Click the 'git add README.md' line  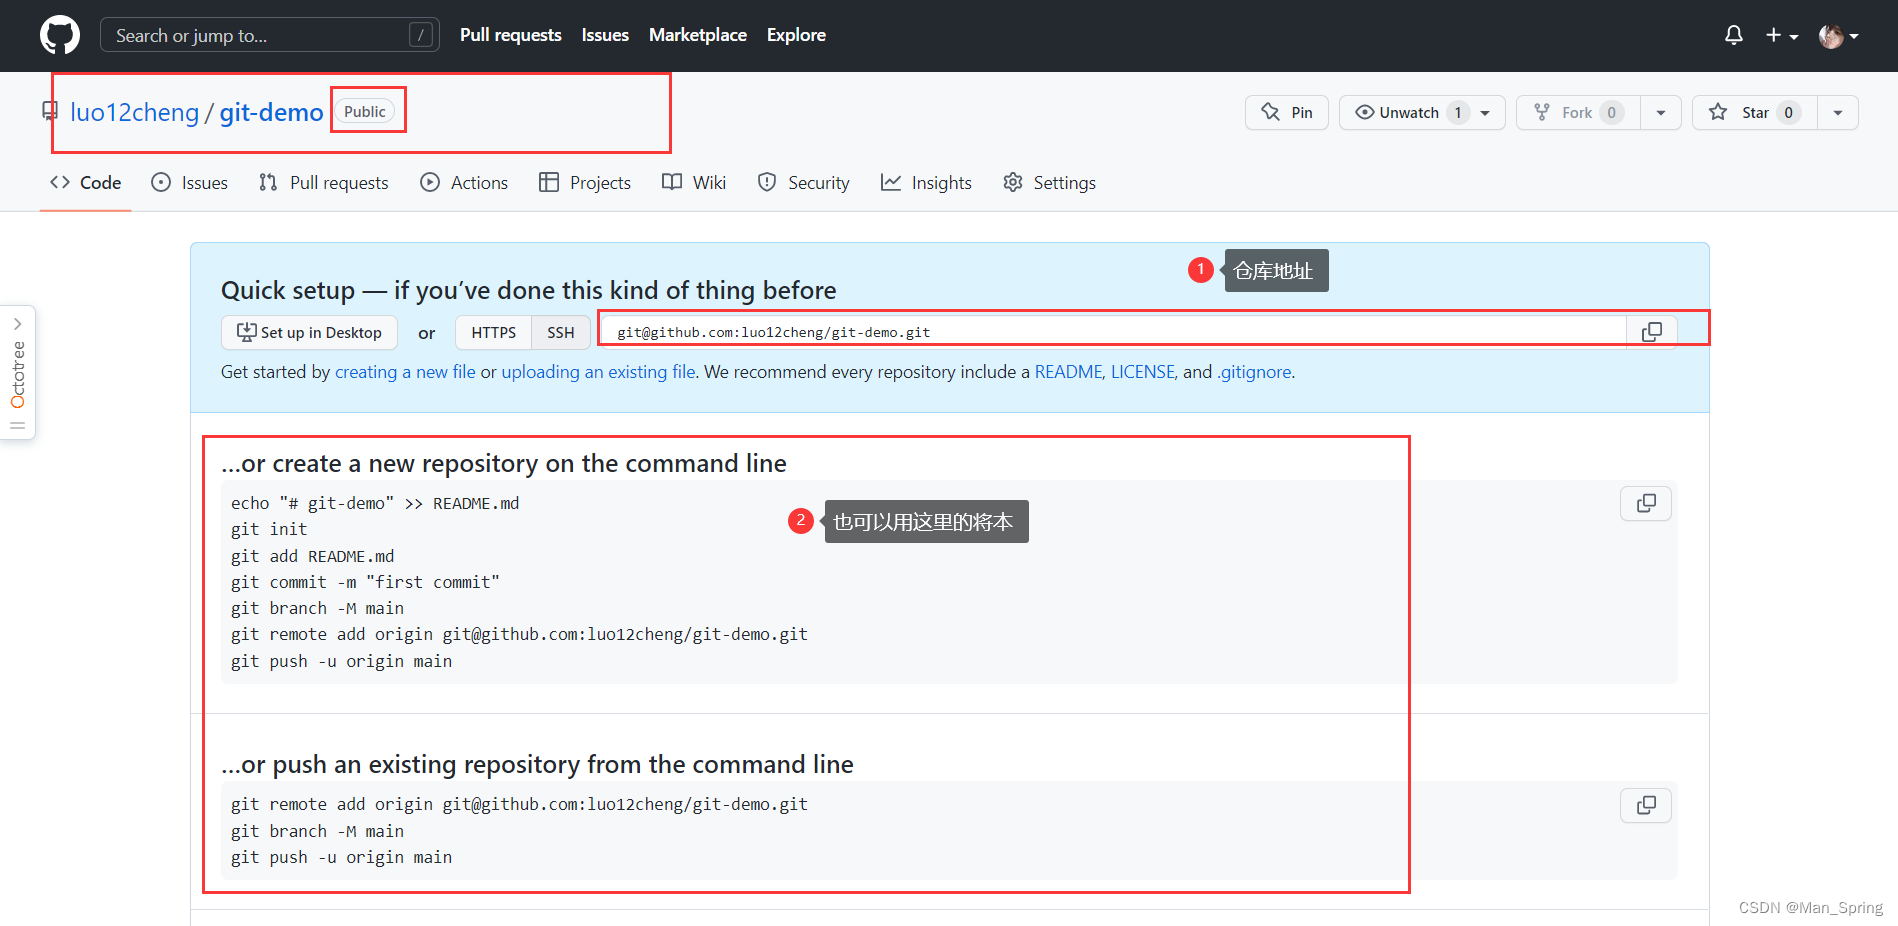pos(312,556)
